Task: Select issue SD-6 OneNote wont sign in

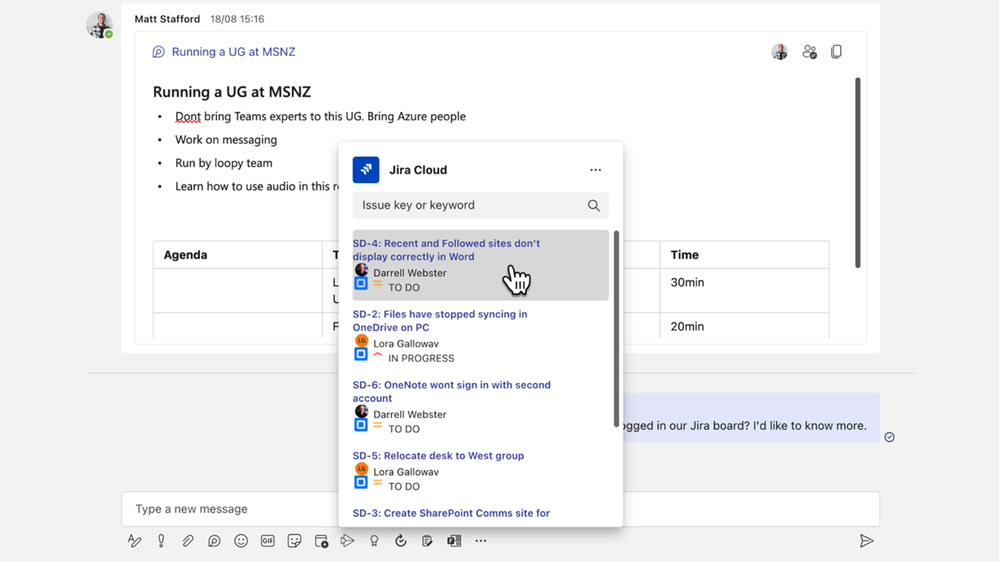Action: (480, 406)
